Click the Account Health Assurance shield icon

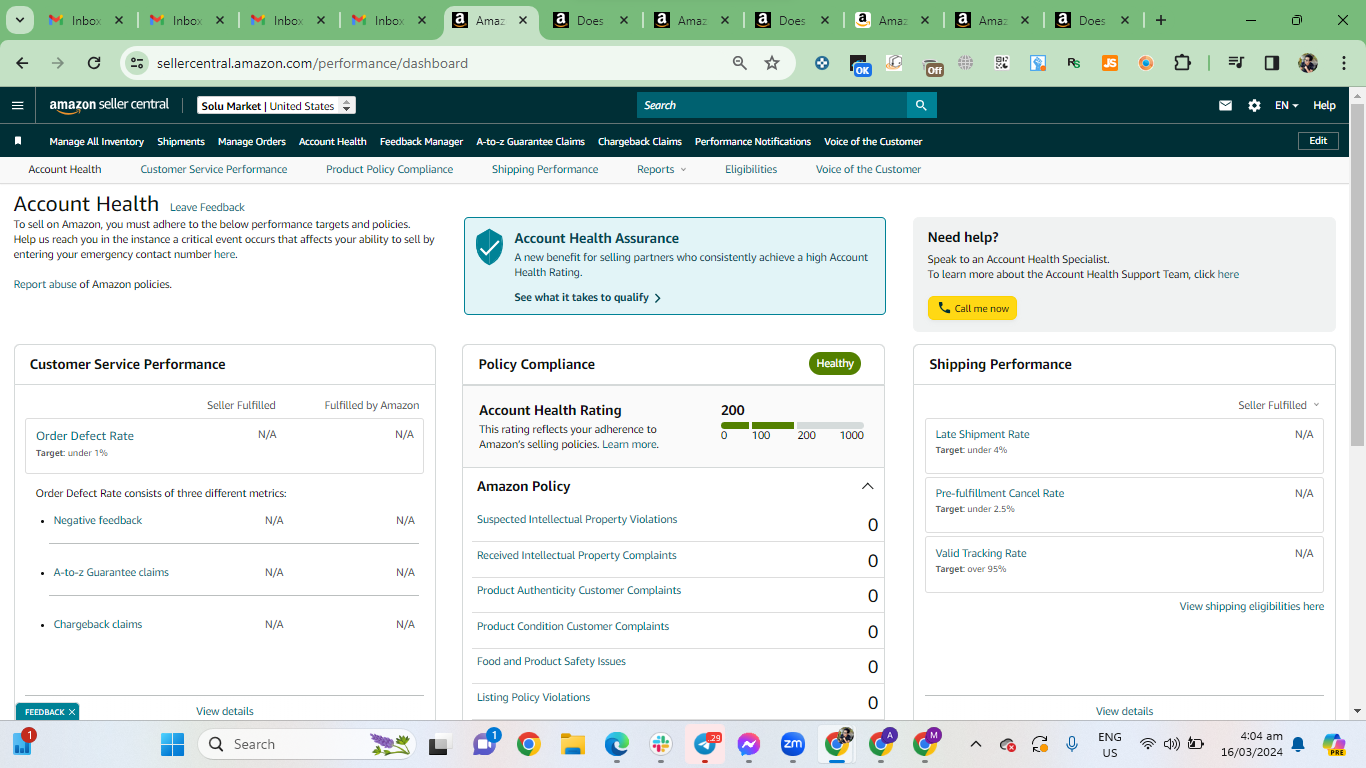[489, 246]
